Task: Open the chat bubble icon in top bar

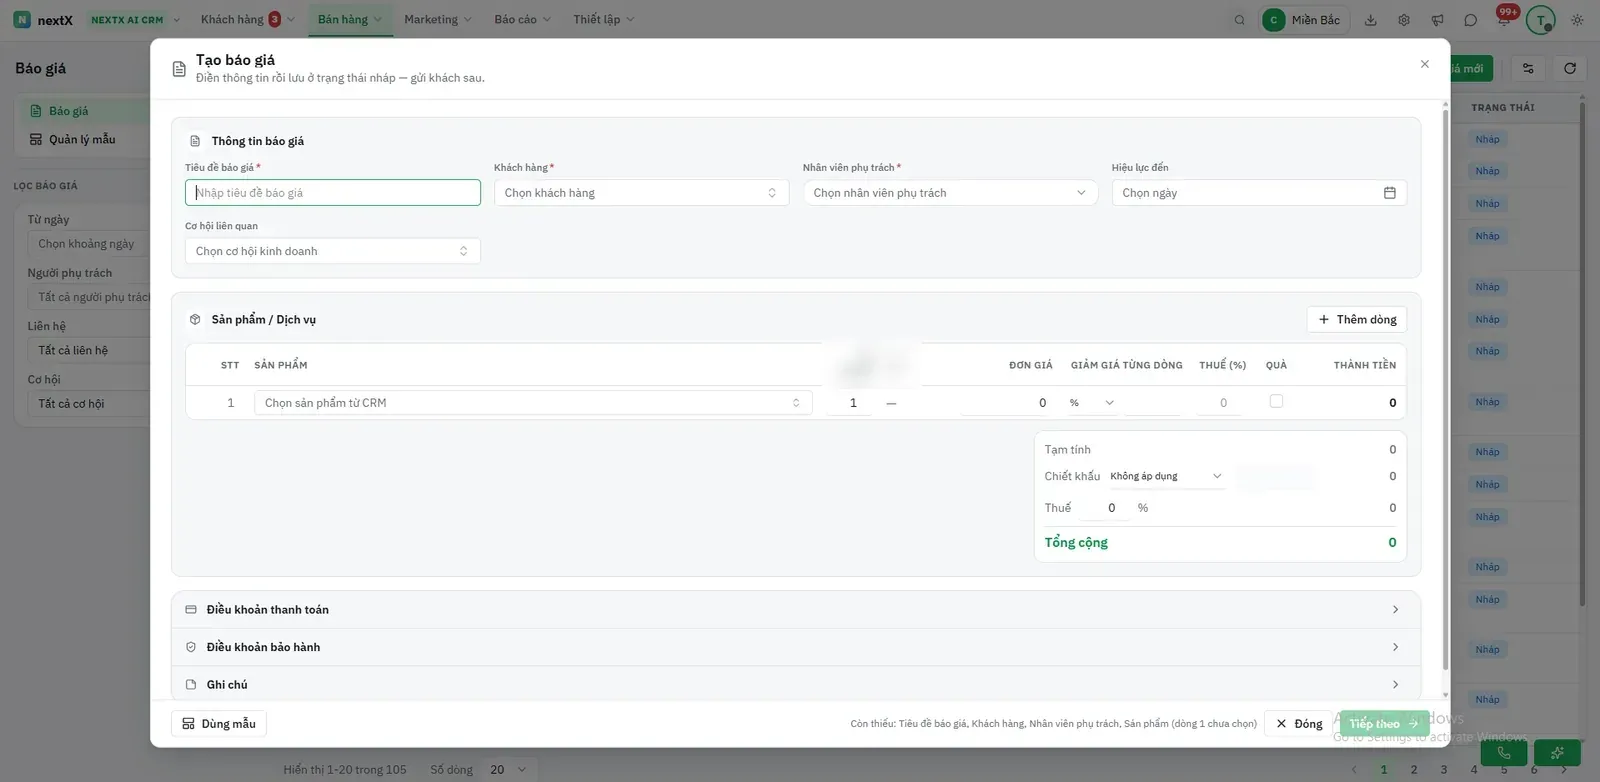Action: 1470,20
